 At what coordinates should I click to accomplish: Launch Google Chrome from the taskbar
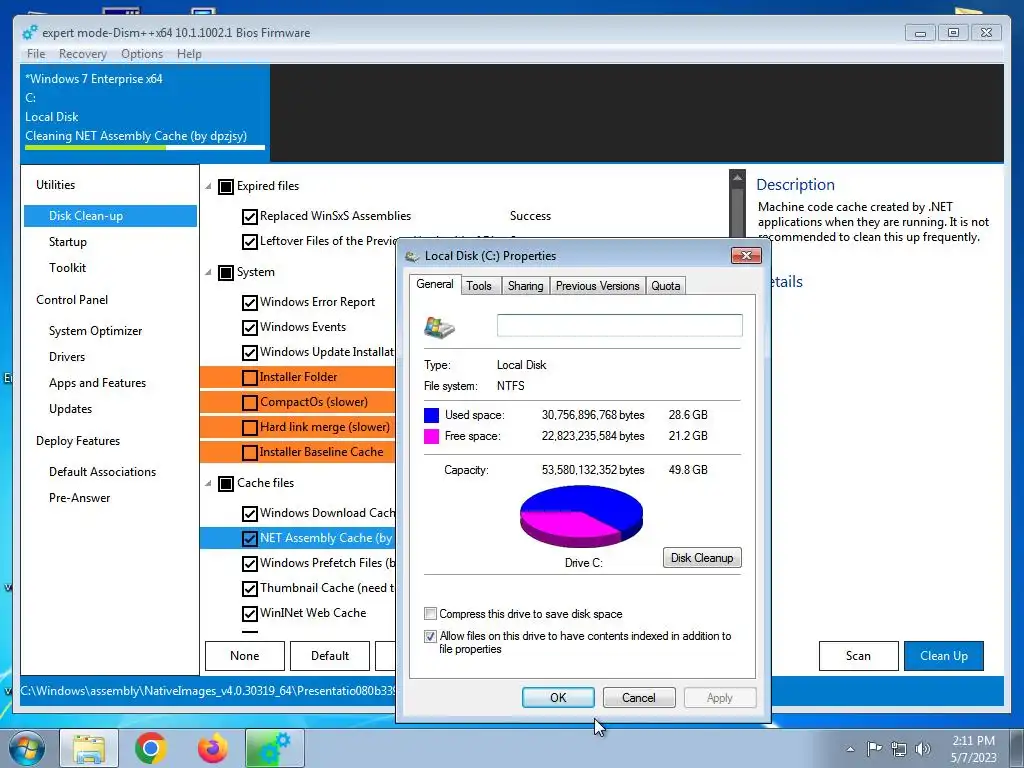pos(151,748)
